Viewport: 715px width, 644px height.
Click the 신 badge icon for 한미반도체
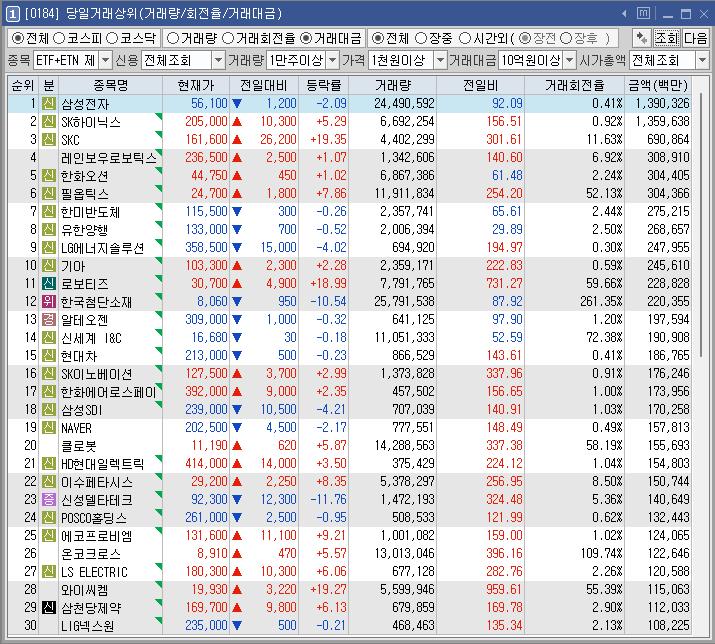pyautogui.click(x=49, y=212)
